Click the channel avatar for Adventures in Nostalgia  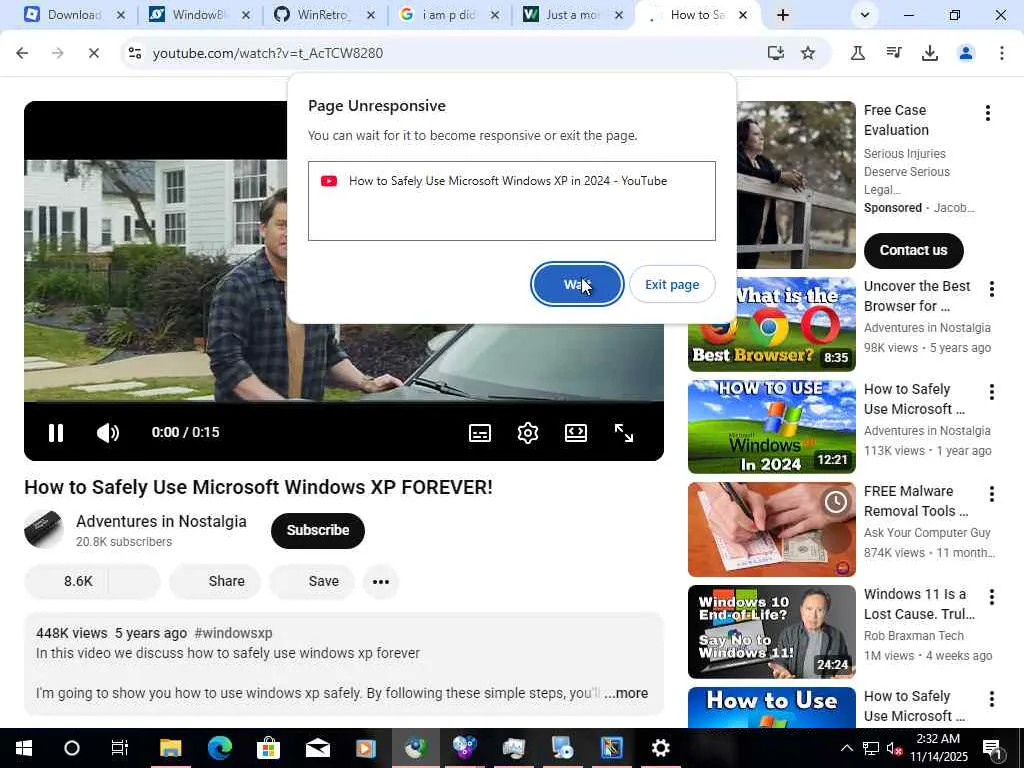click(43, 530)
